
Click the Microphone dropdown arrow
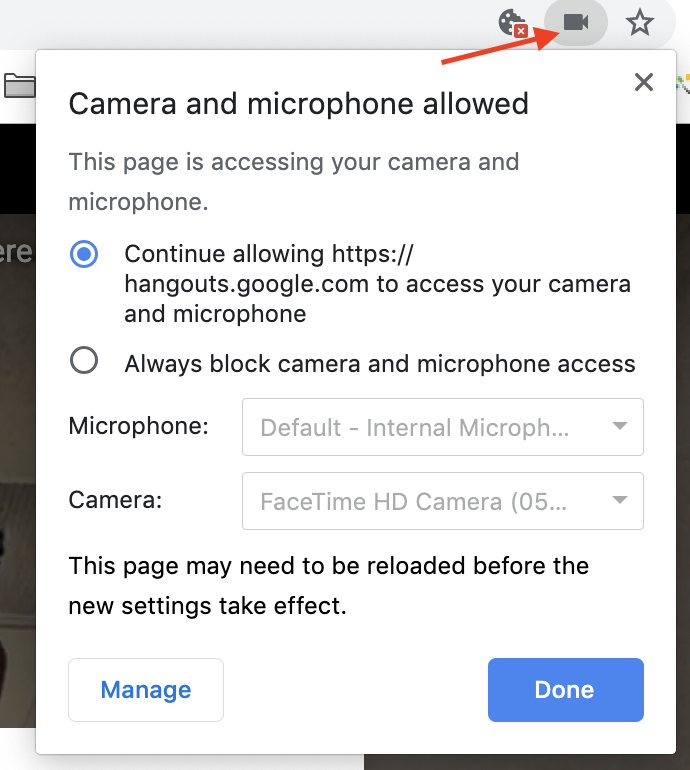[x=620, y=427]
